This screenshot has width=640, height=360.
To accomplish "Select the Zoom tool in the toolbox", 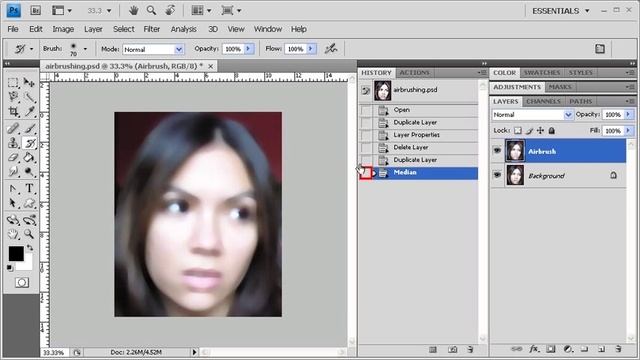I will (x=29, y=234).
